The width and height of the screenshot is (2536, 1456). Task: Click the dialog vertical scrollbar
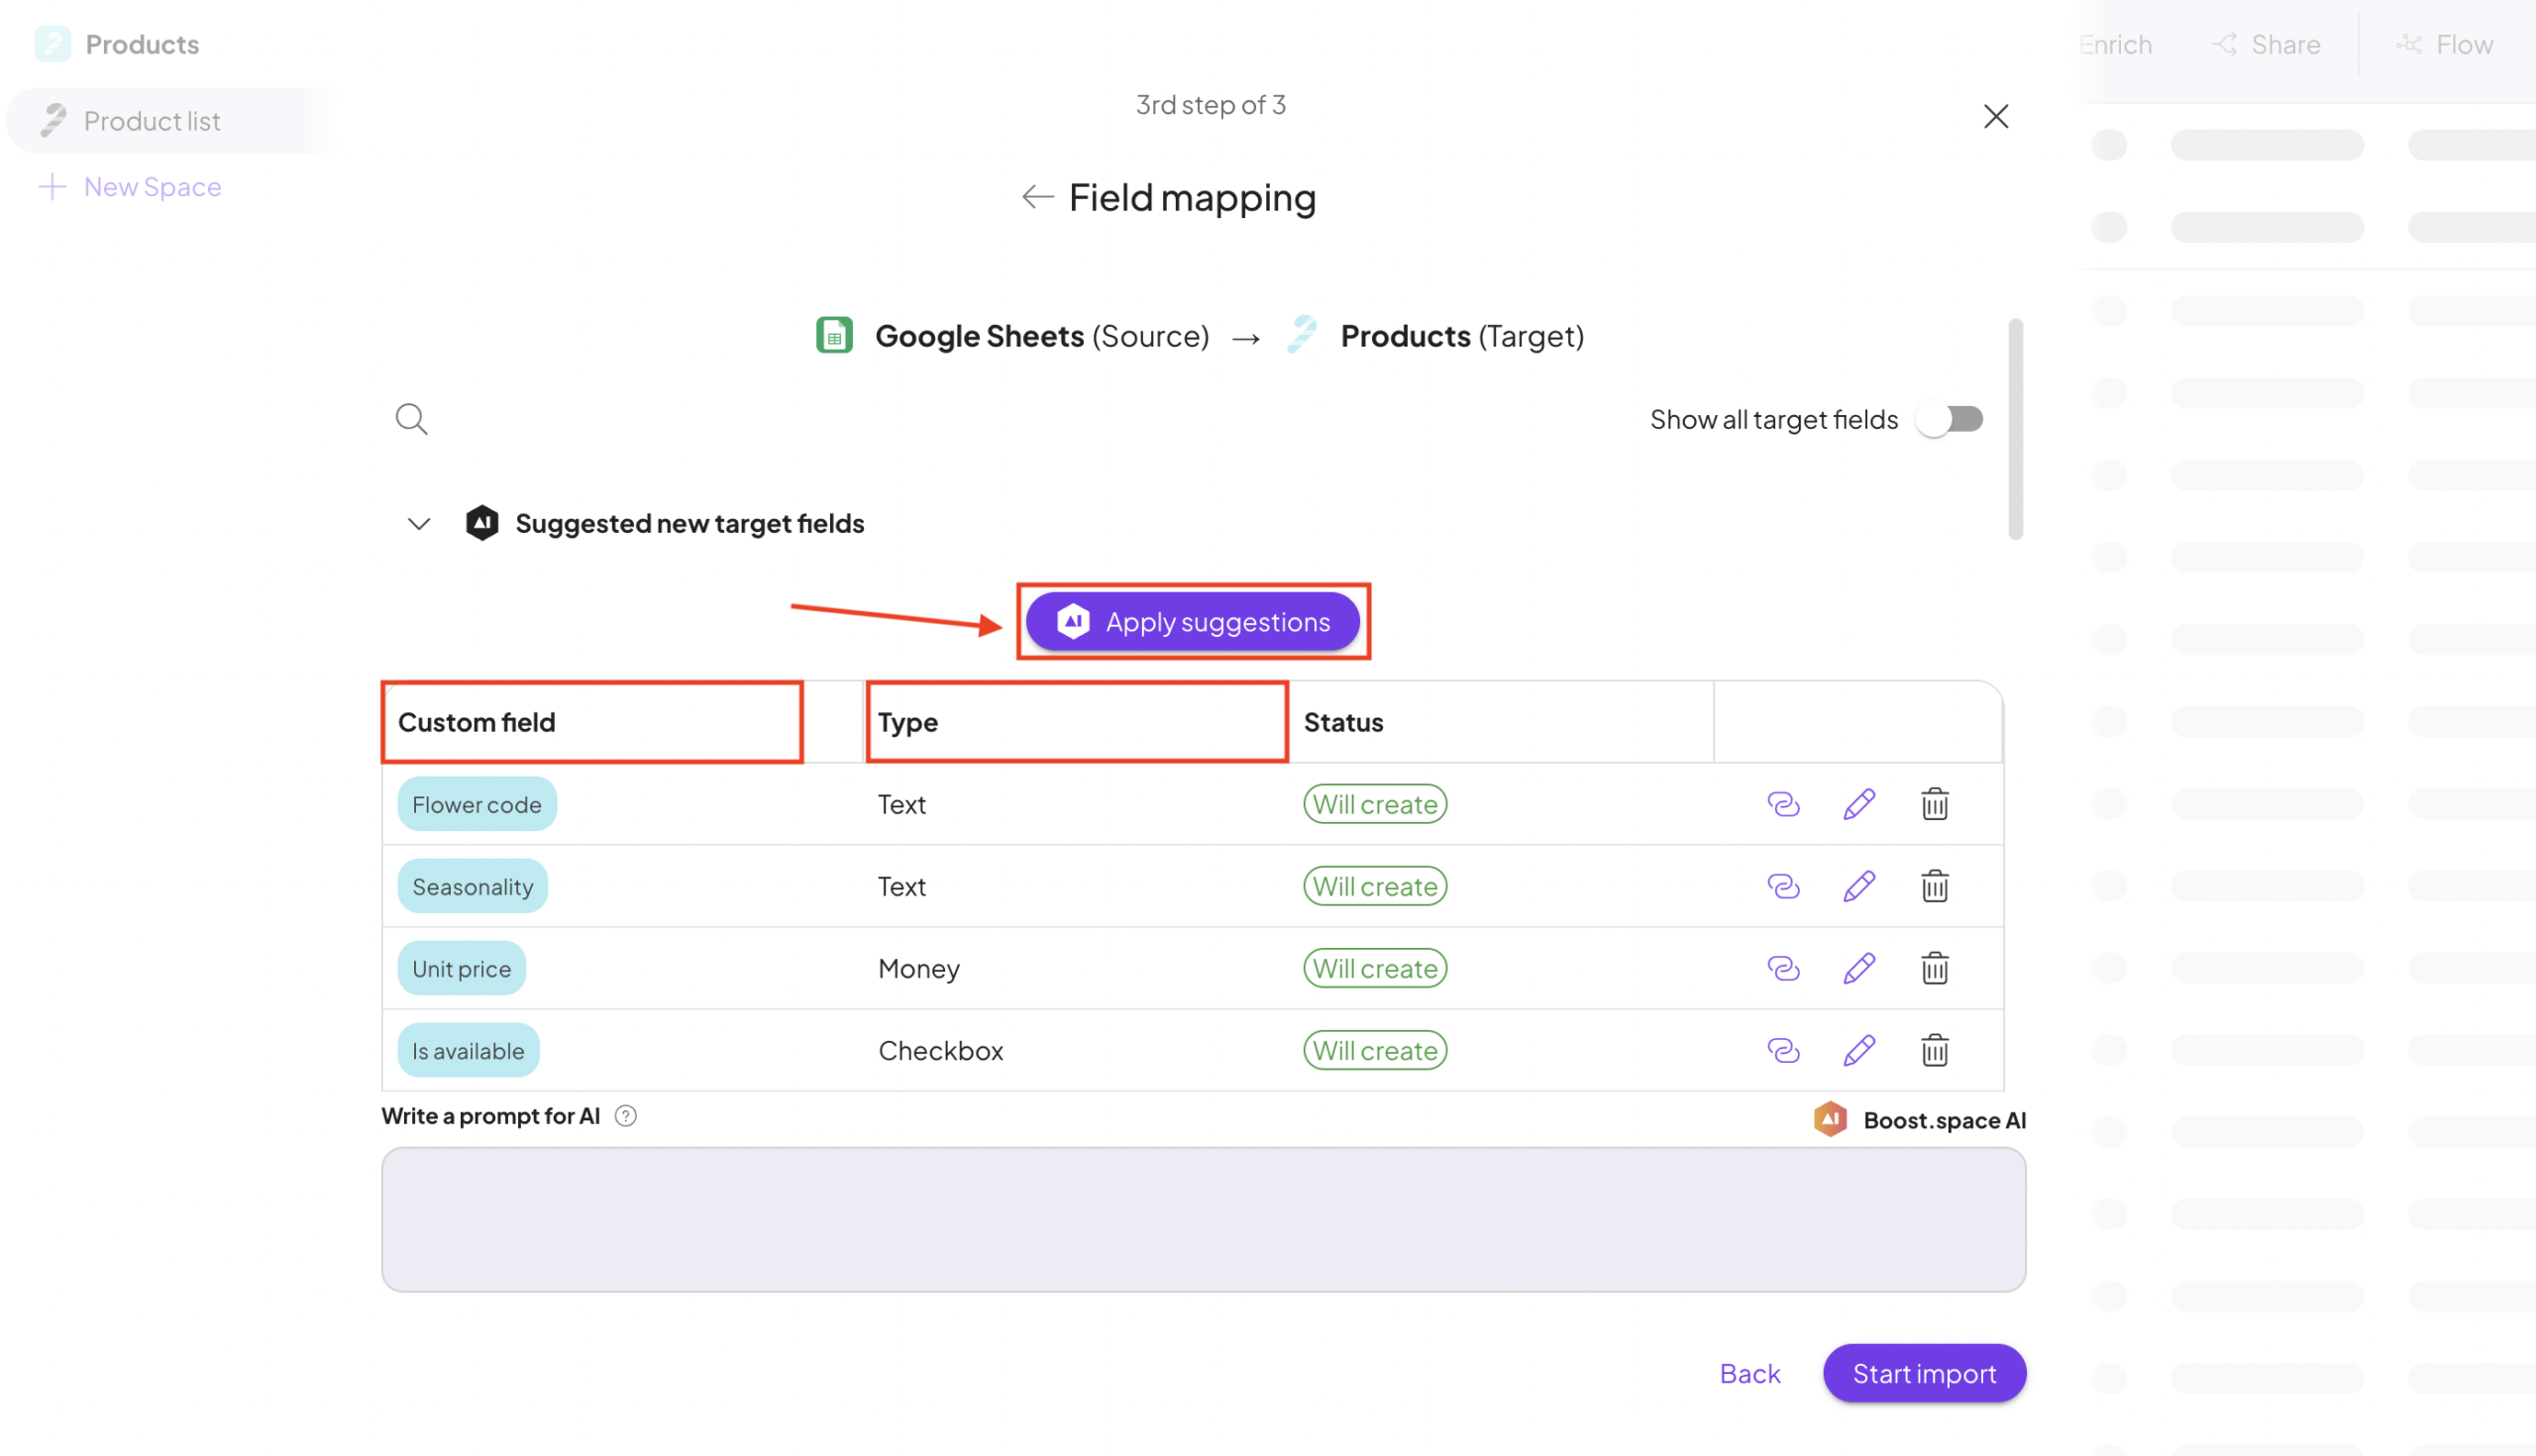coord(2015,430)
